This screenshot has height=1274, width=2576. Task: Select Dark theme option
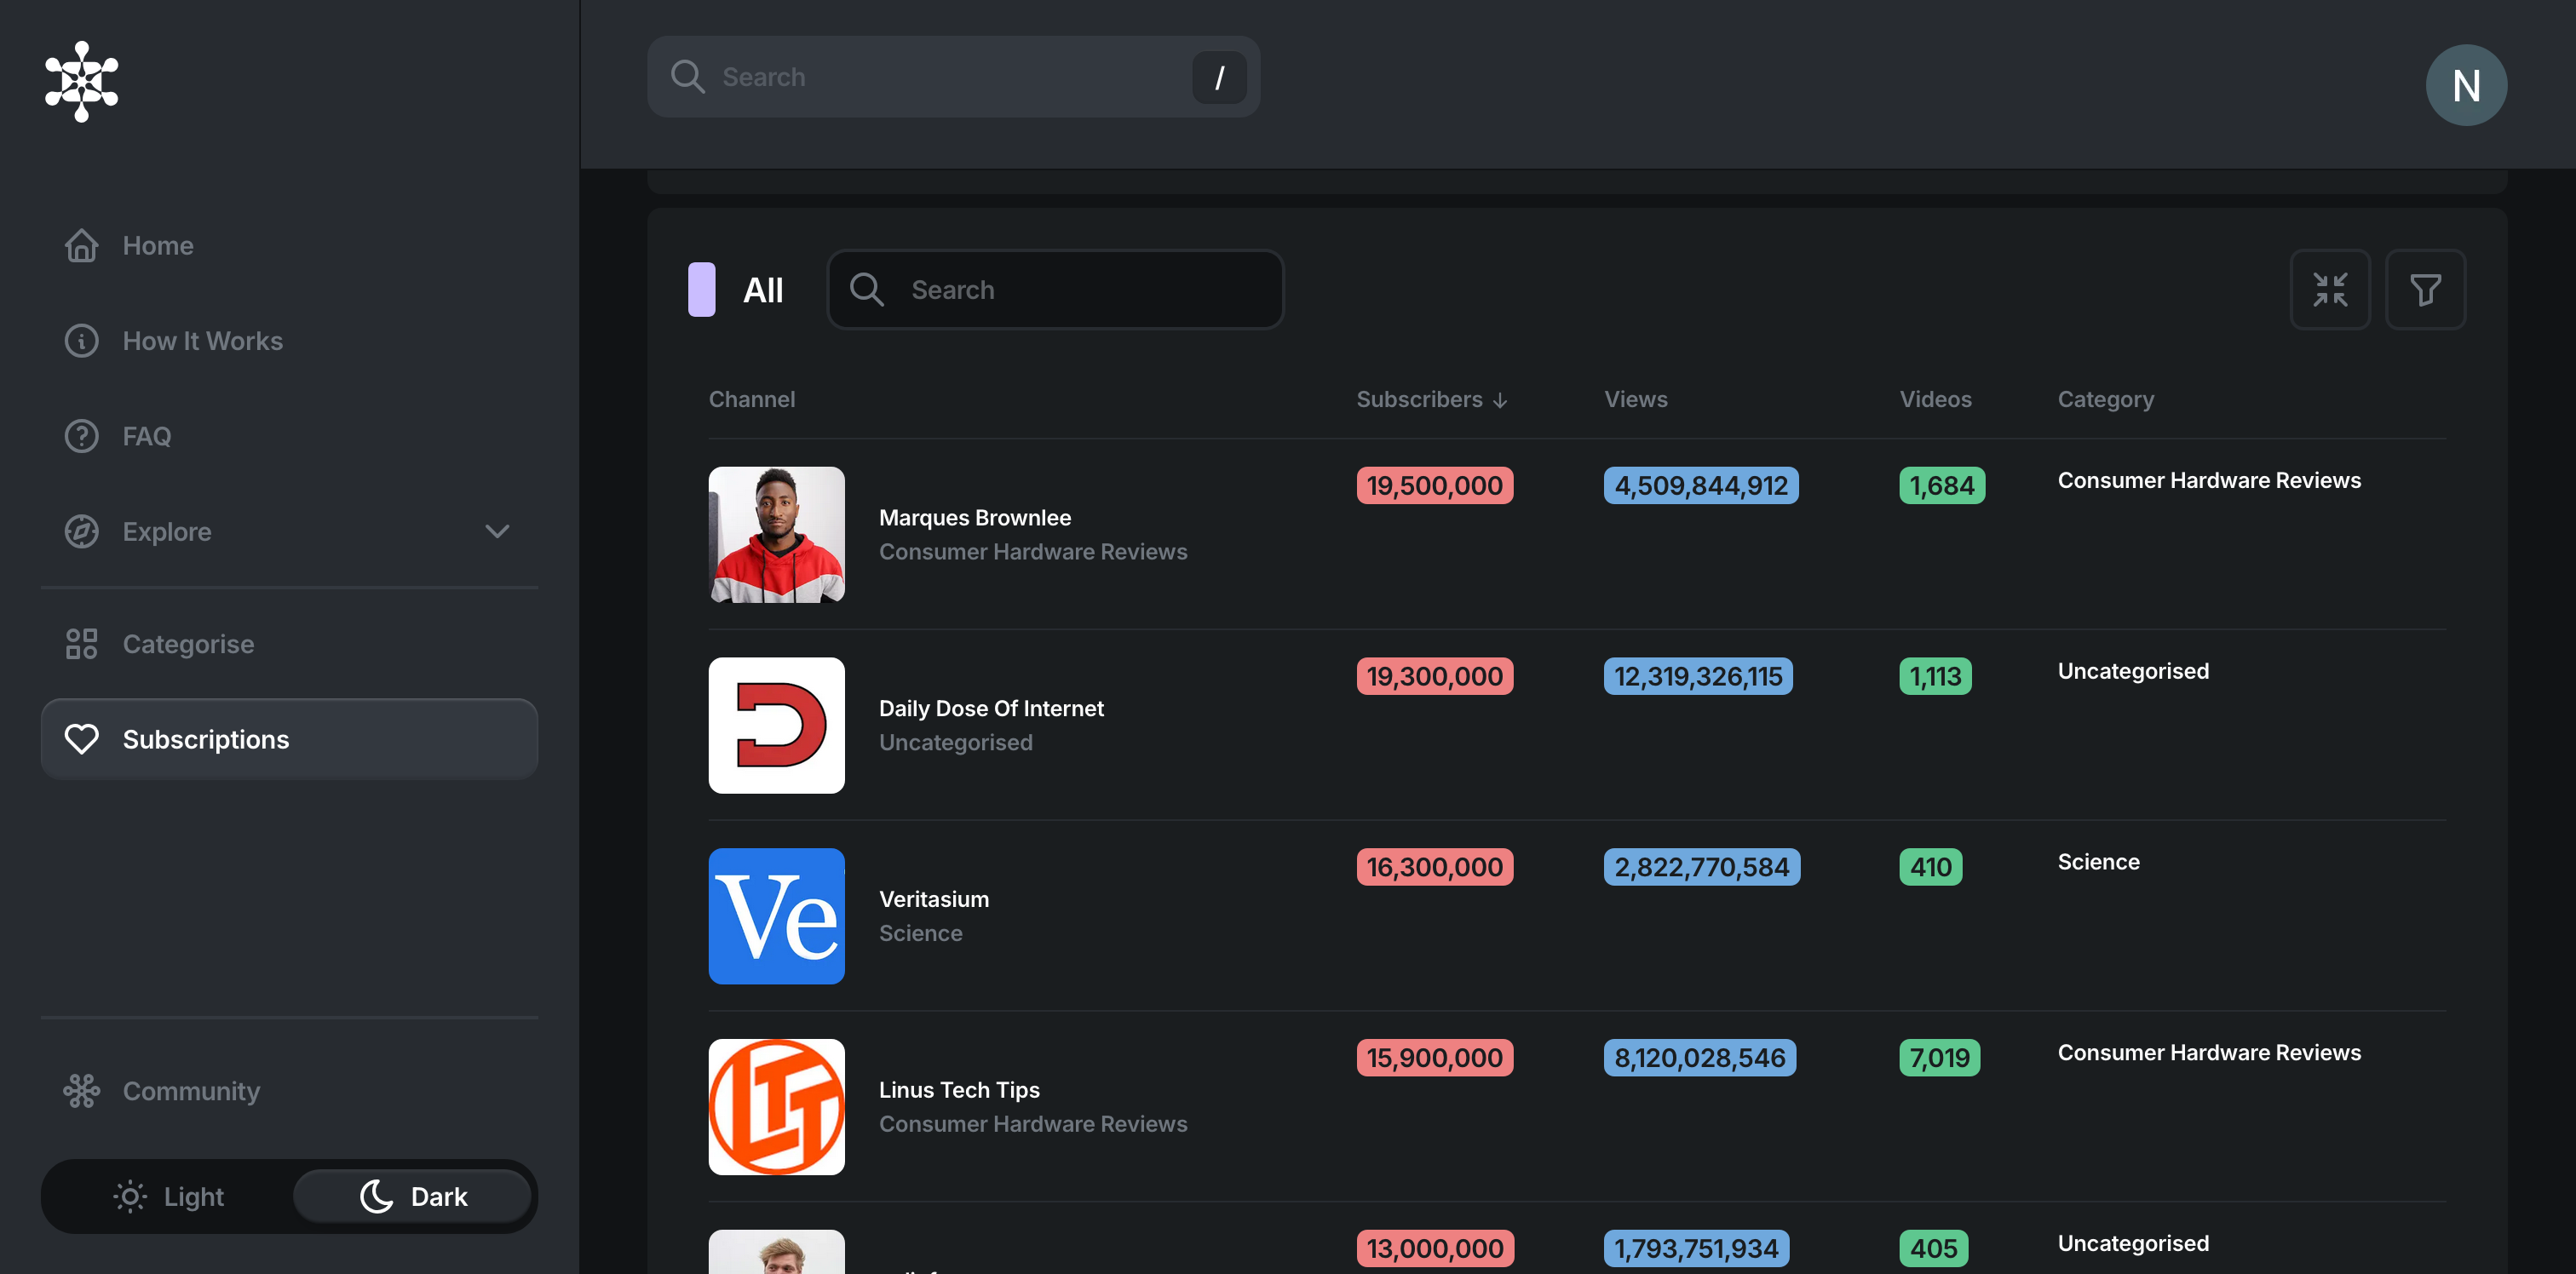(x=413, y=1196)
